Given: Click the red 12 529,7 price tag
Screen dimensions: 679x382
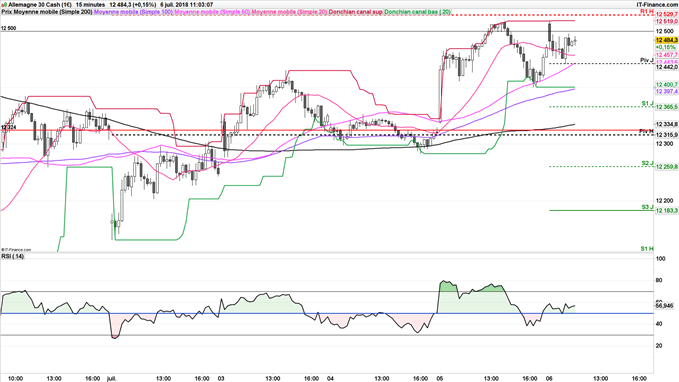Looking at the screenshot, I should pos(666,15).
